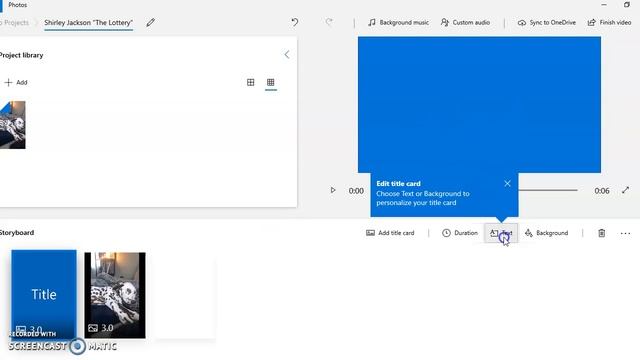Collapse the Project library panel

pyautogui.click(x=287, y=54)
